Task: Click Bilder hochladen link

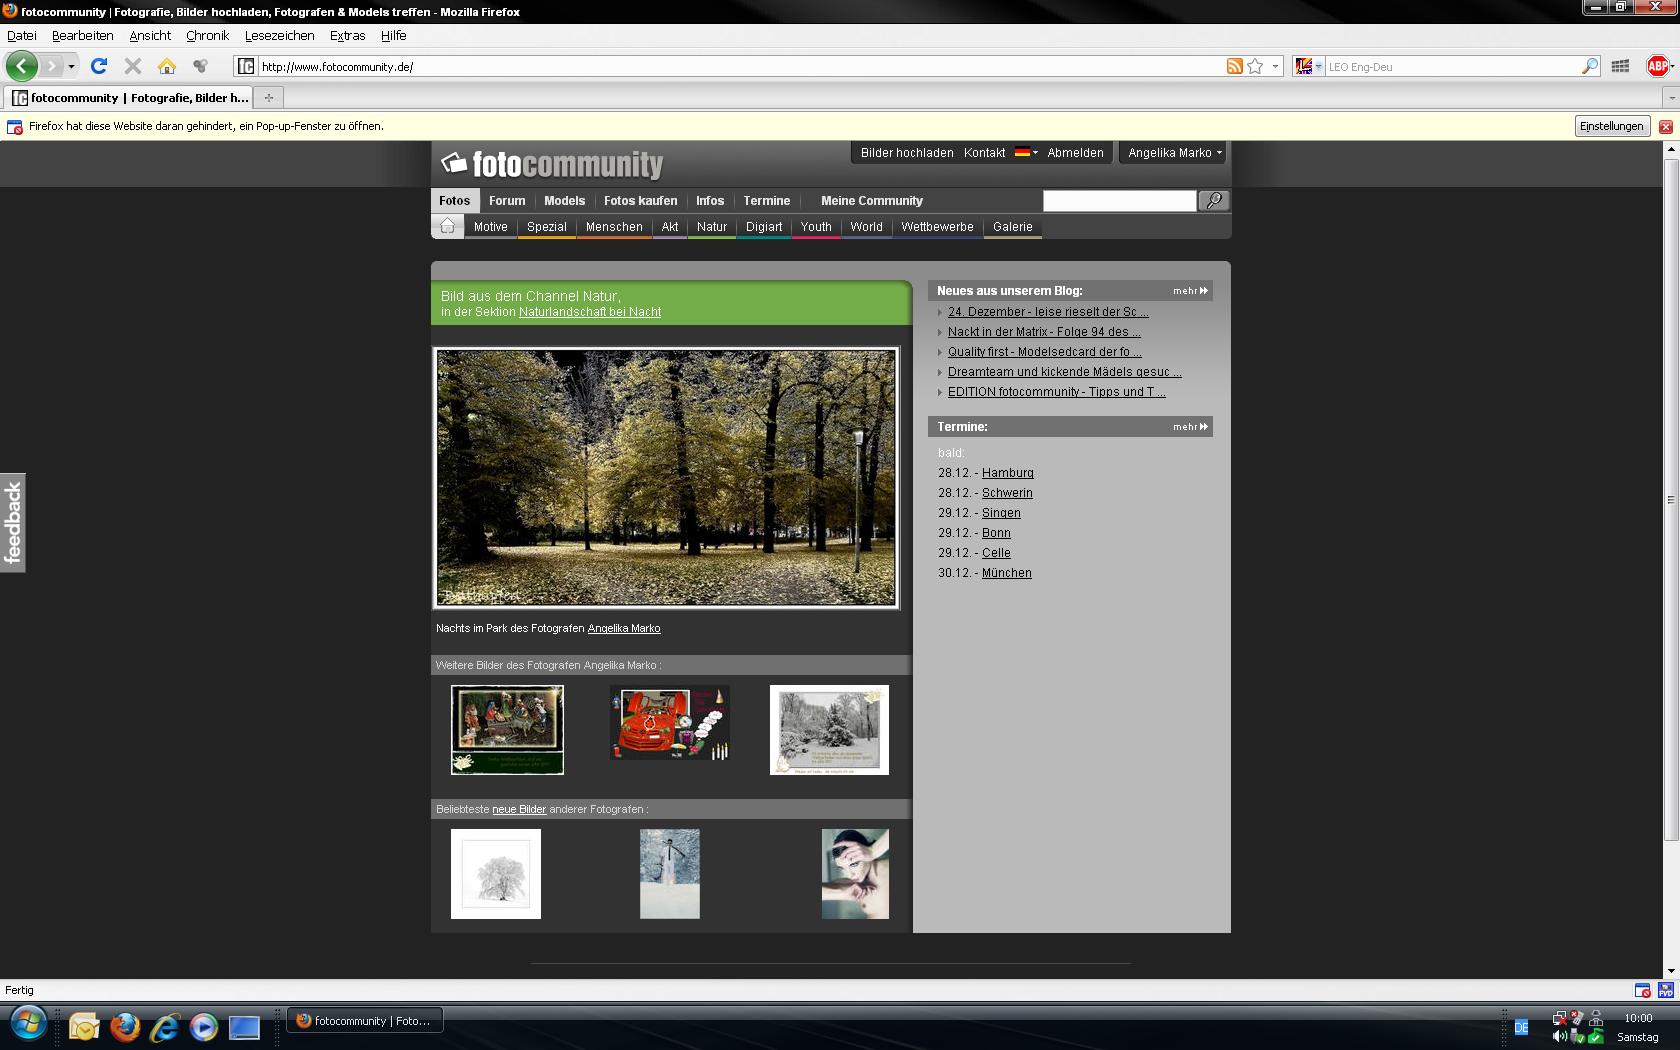Action: click(907, 153)
